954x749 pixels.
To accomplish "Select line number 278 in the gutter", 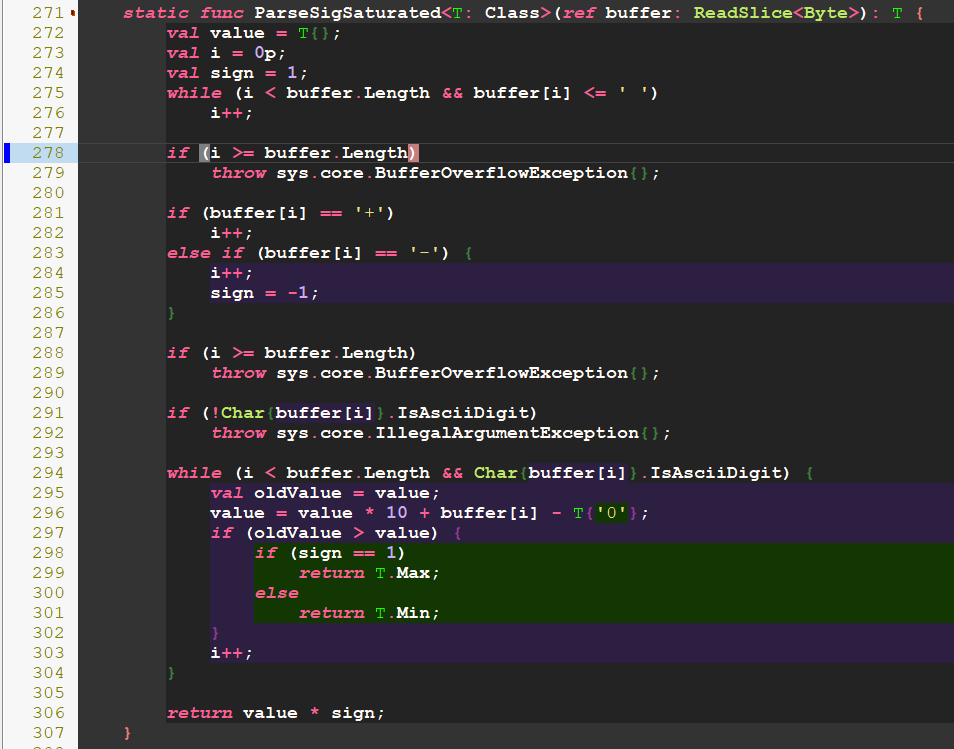I will coord(47,153).
